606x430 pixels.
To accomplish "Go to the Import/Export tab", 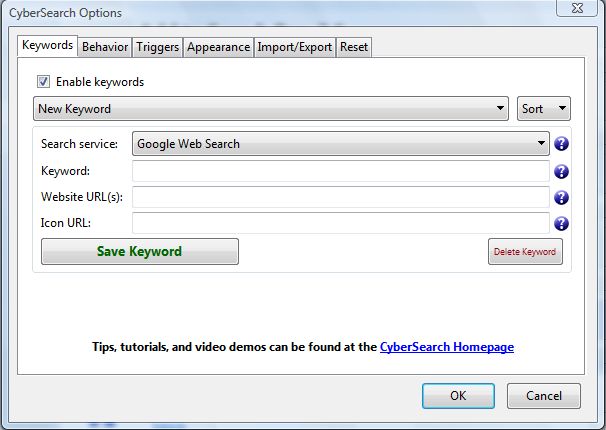I will coord(294,47).
